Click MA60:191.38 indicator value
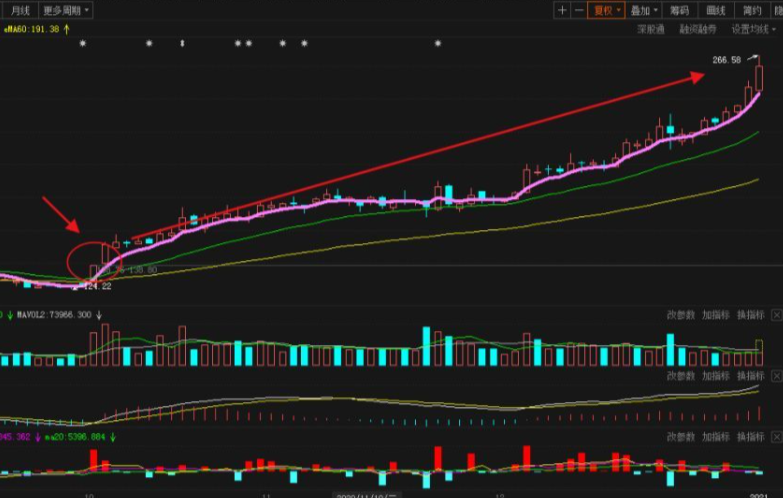The image size is (783, 498). tap(32, 29)
